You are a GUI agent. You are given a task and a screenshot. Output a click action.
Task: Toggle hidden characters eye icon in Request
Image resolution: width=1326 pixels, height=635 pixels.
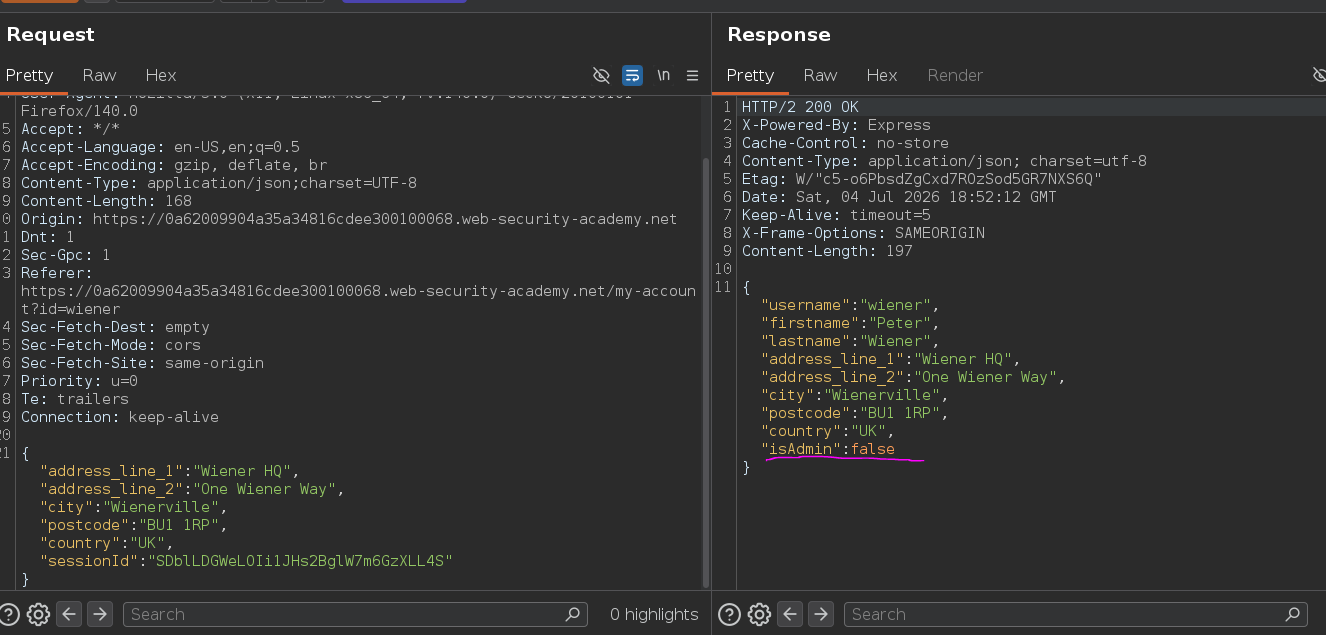601,75
